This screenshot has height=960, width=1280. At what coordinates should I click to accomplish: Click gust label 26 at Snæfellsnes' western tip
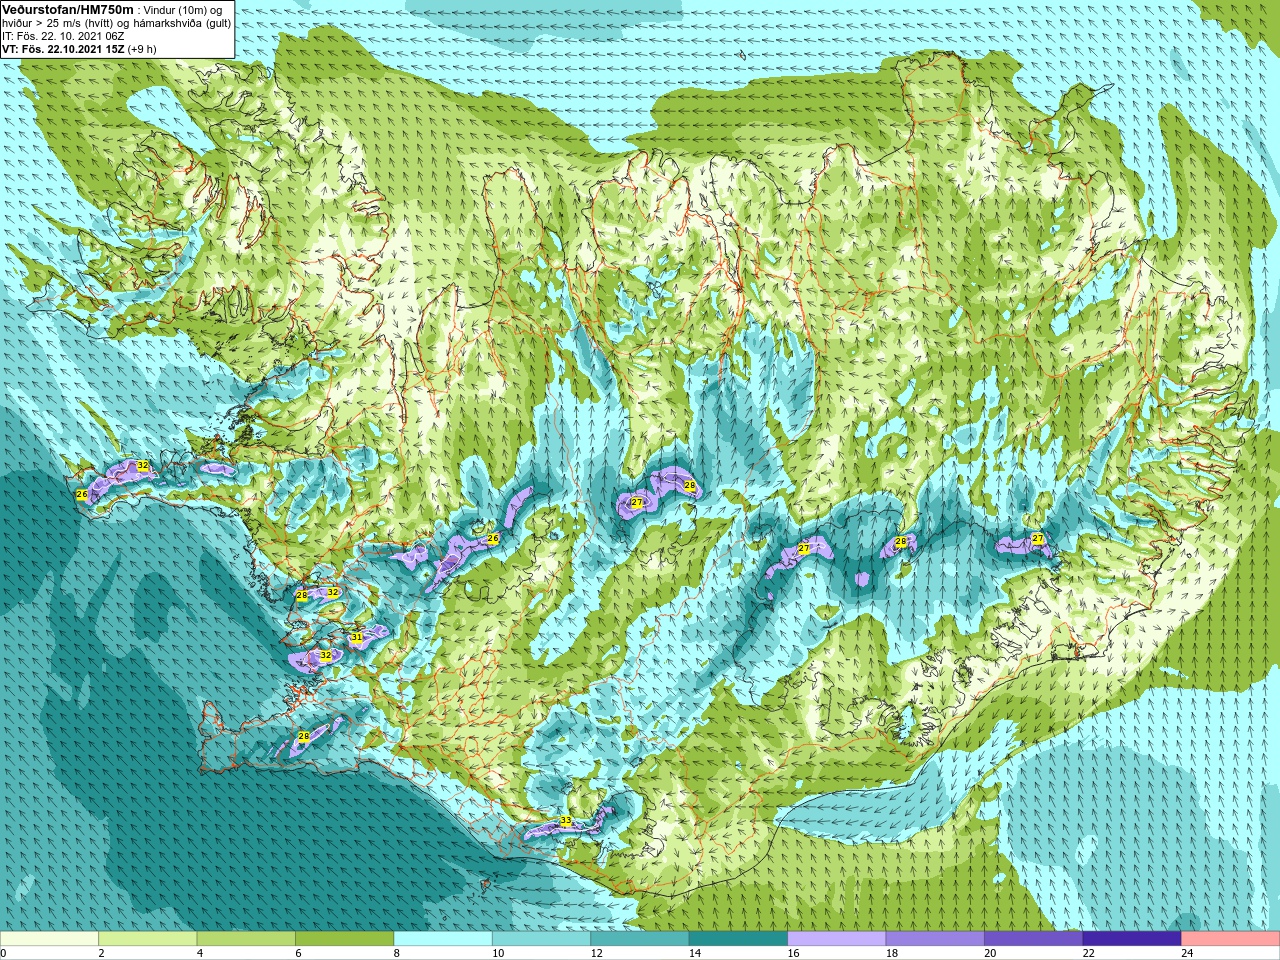tap(82, 494)
